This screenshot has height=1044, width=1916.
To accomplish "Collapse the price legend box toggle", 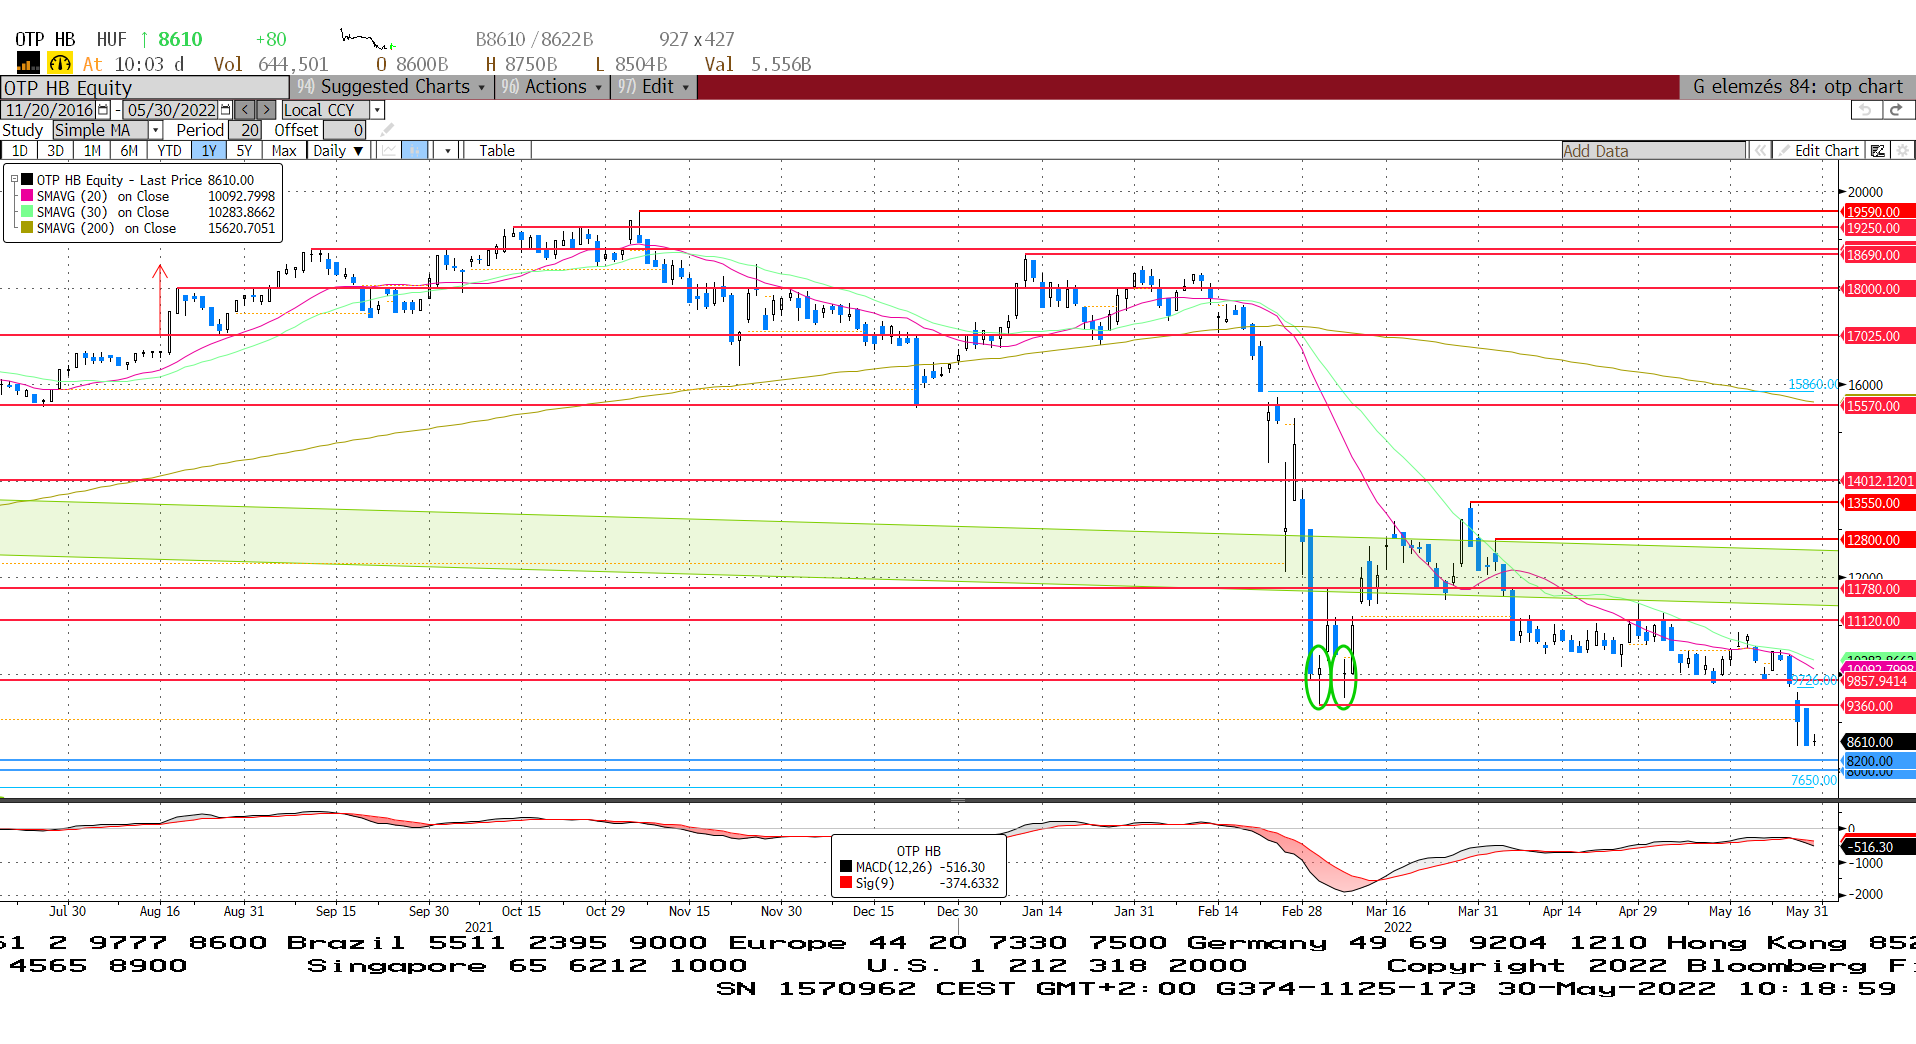I will [14, 180].
